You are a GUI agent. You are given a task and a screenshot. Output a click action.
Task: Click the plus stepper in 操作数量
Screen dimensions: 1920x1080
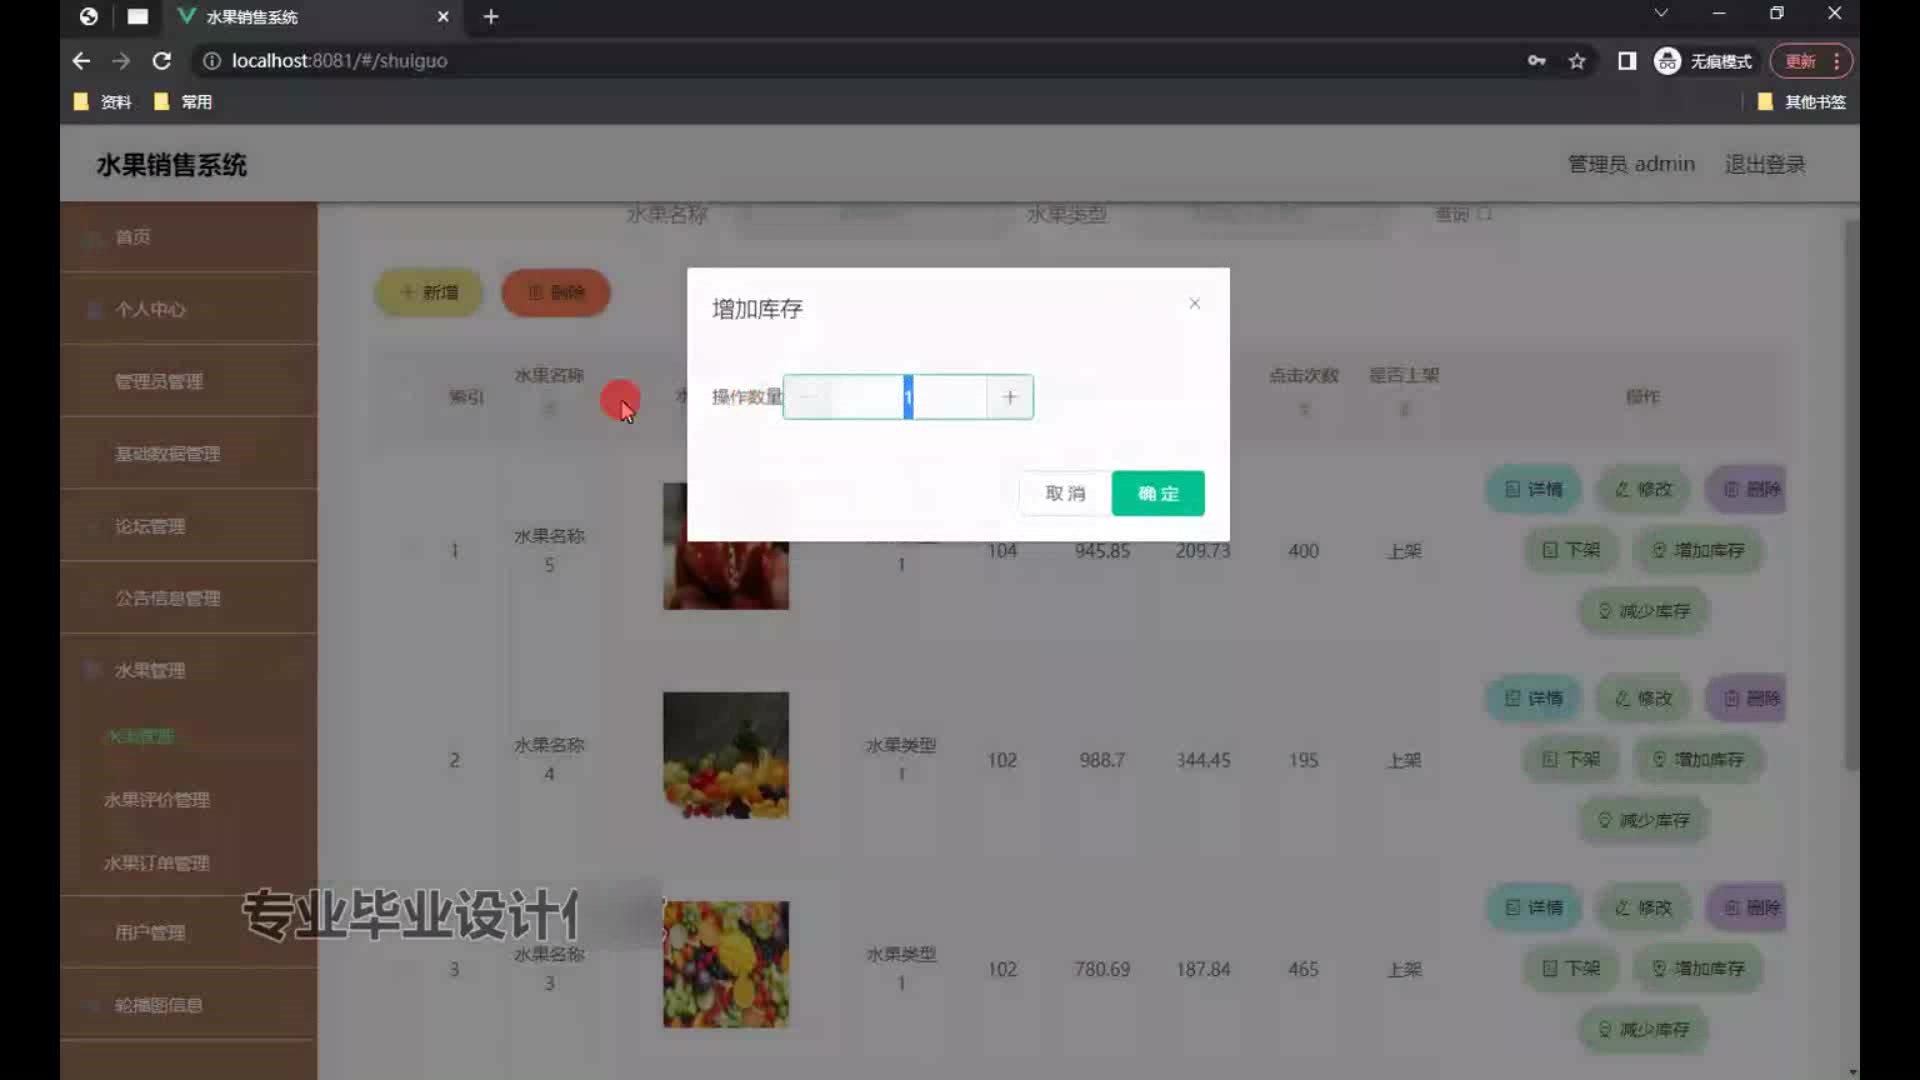point(1009,397)
